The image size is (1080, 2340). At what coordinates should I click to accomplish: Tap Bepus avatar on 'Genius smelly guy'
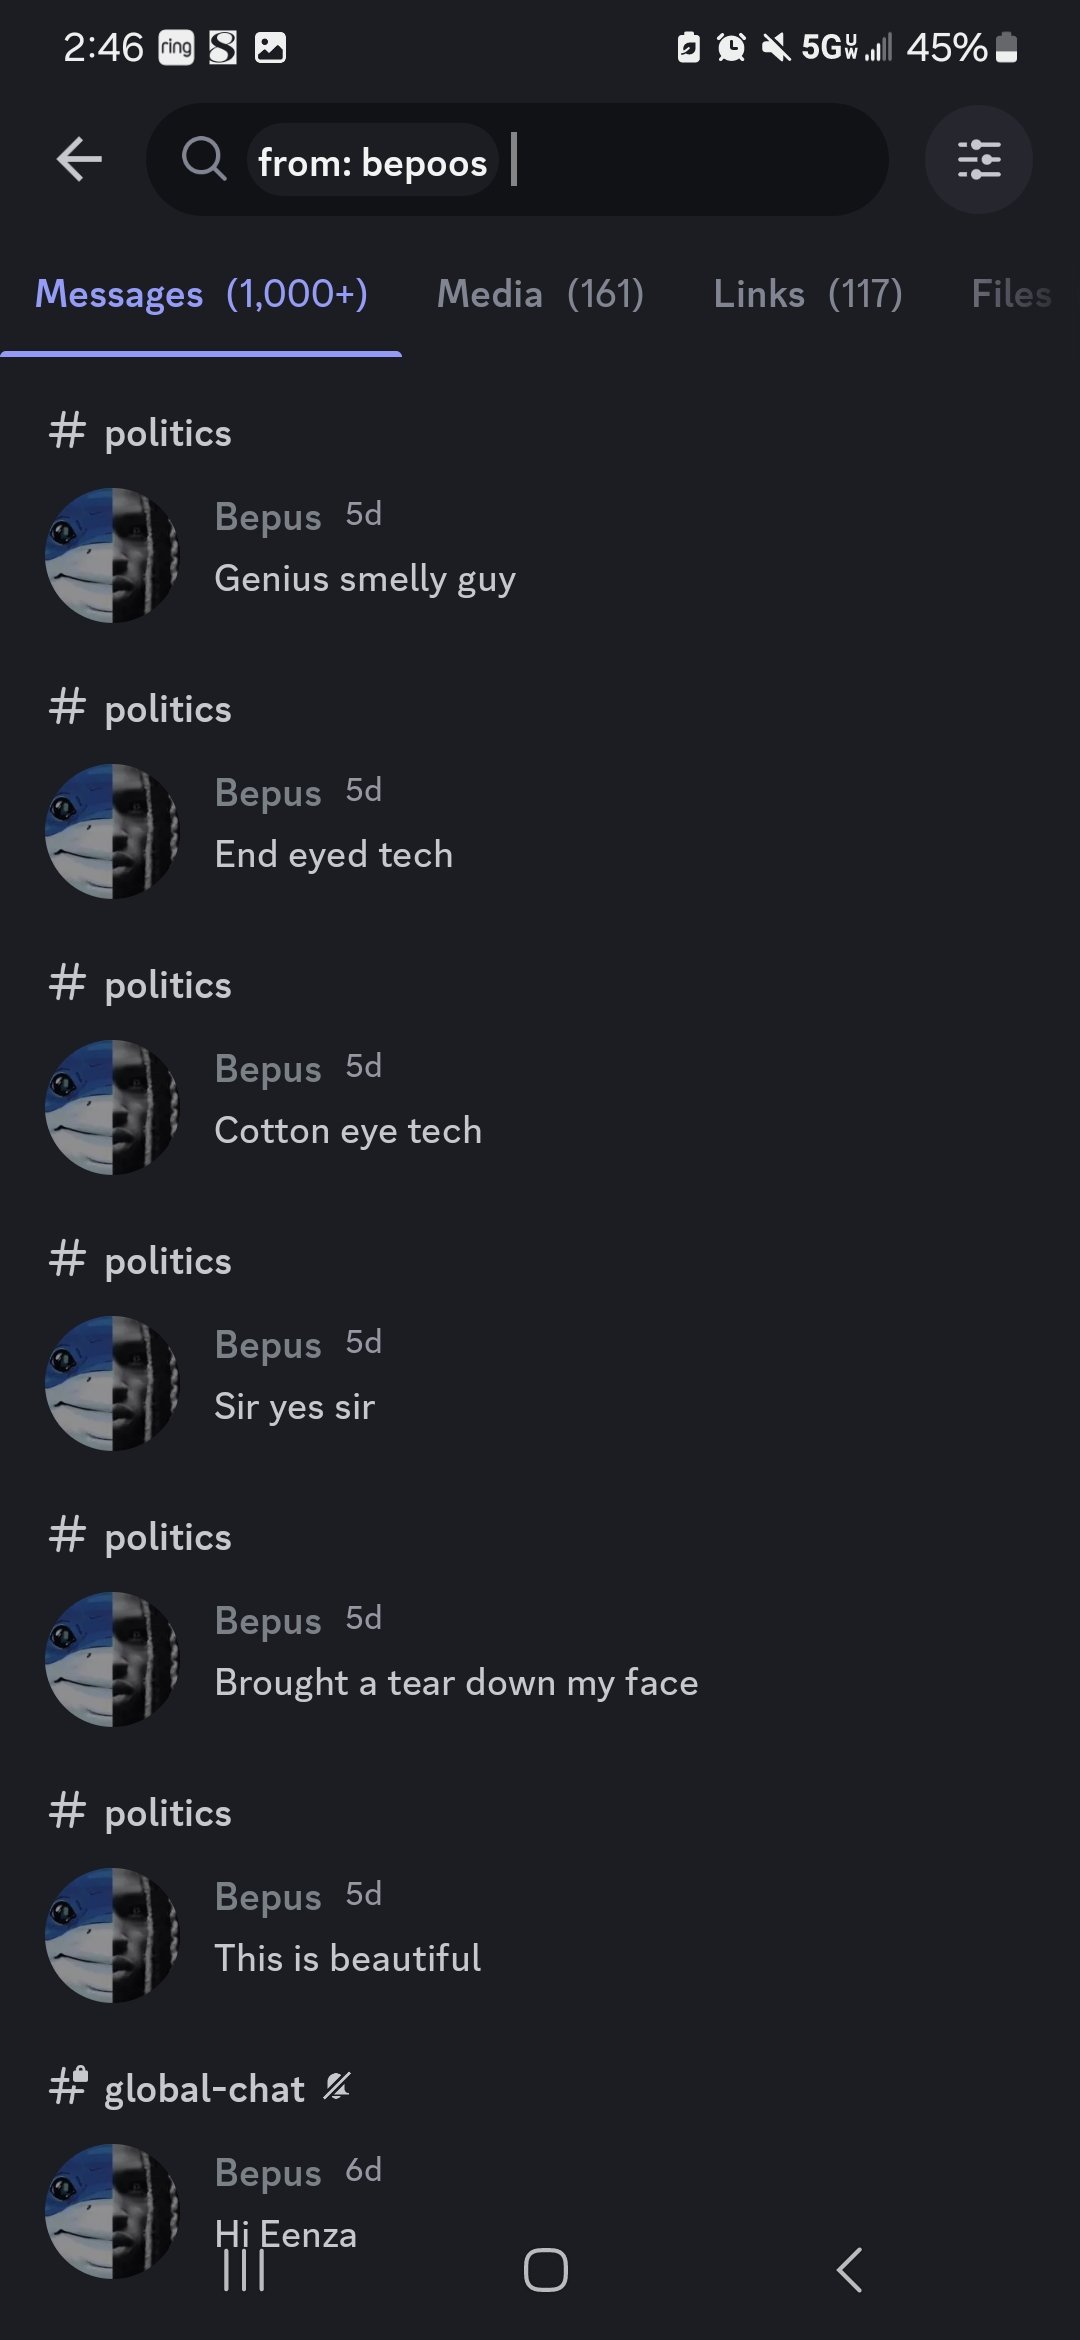[x=112, y=555]
